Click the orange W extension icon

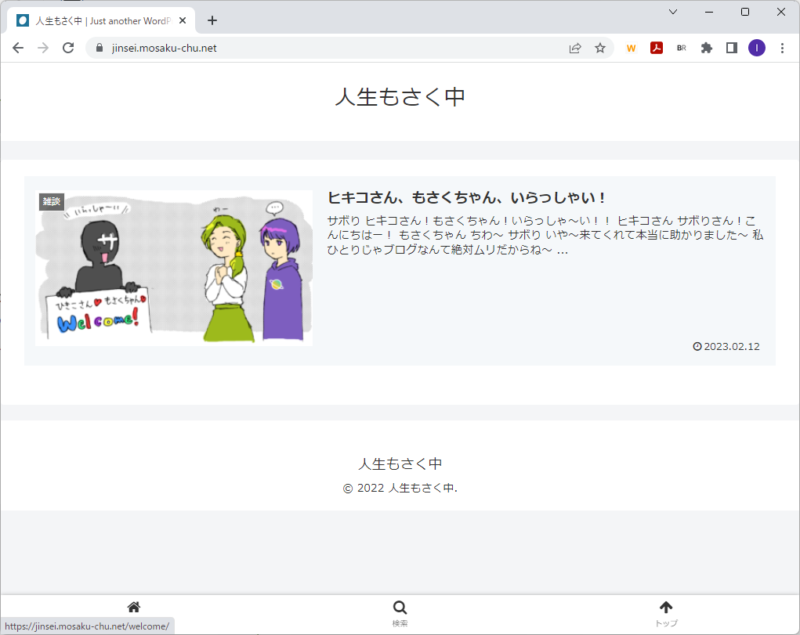[x=631, y=47]
